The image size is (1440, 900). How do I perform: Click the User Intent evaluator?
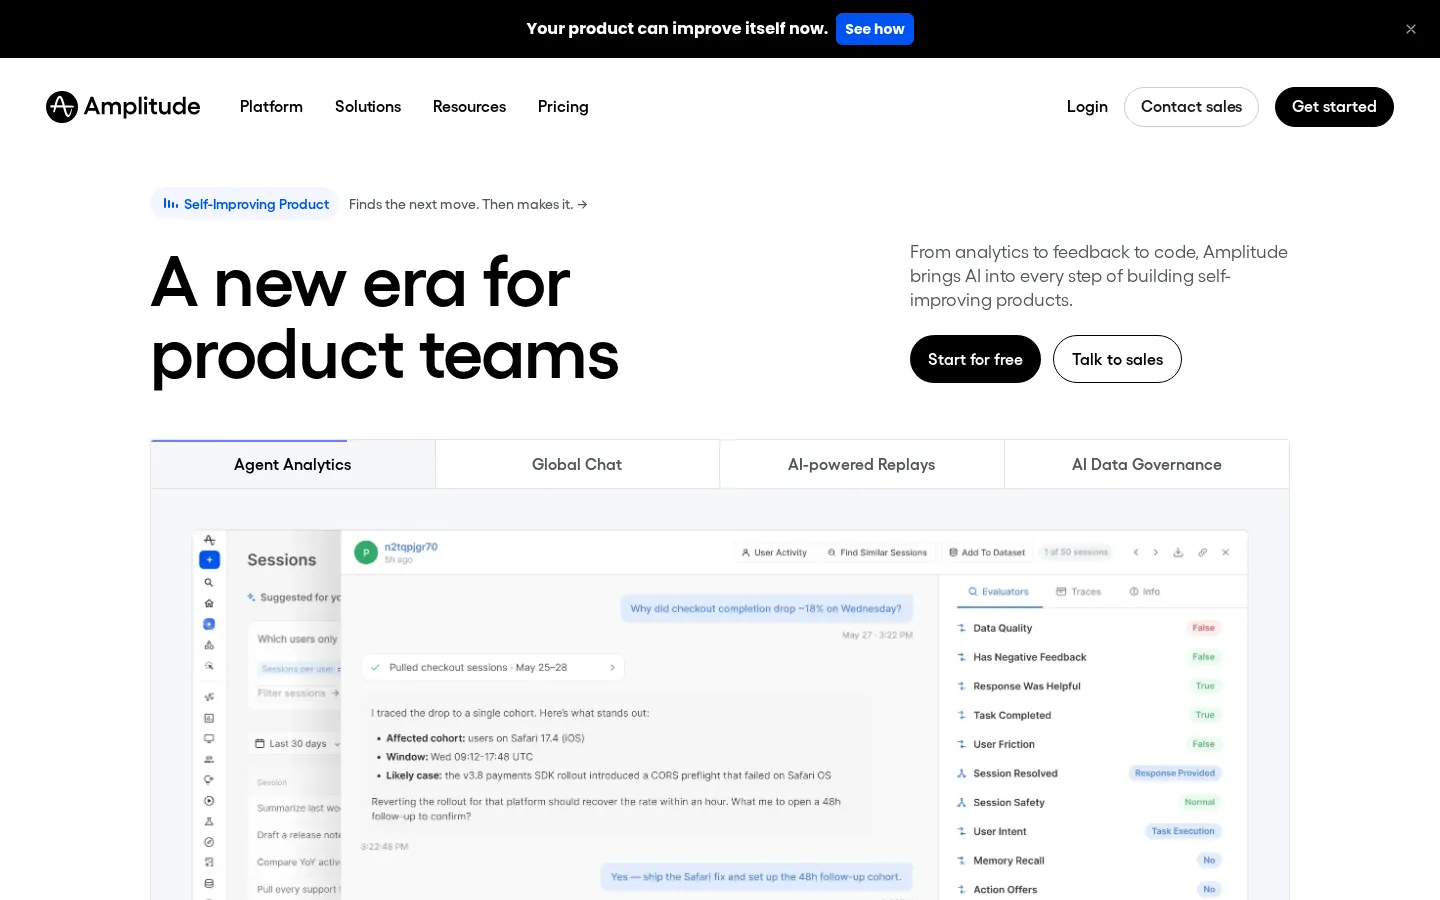(x=1088, y=831)
